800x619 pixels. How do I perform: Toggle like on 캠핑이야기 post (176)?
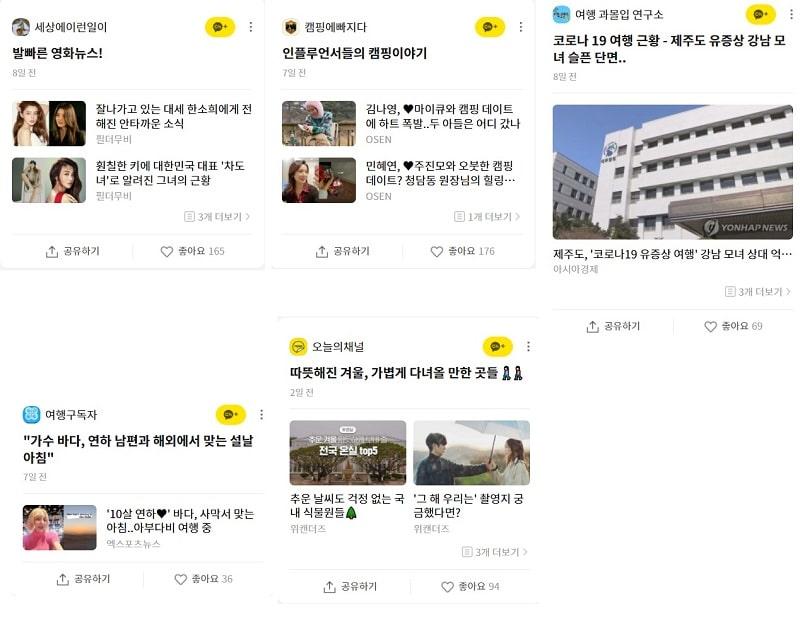point(462,251)
